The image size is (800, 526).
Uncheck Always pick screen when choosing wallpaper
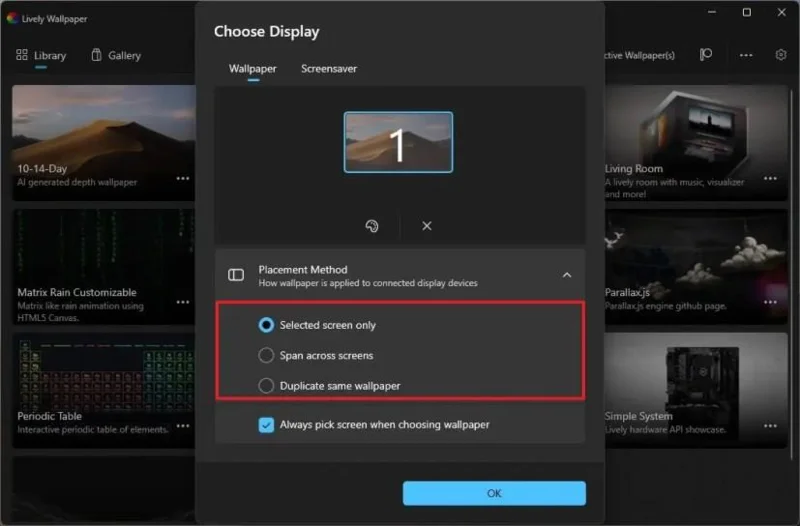(x=266, y=424)
